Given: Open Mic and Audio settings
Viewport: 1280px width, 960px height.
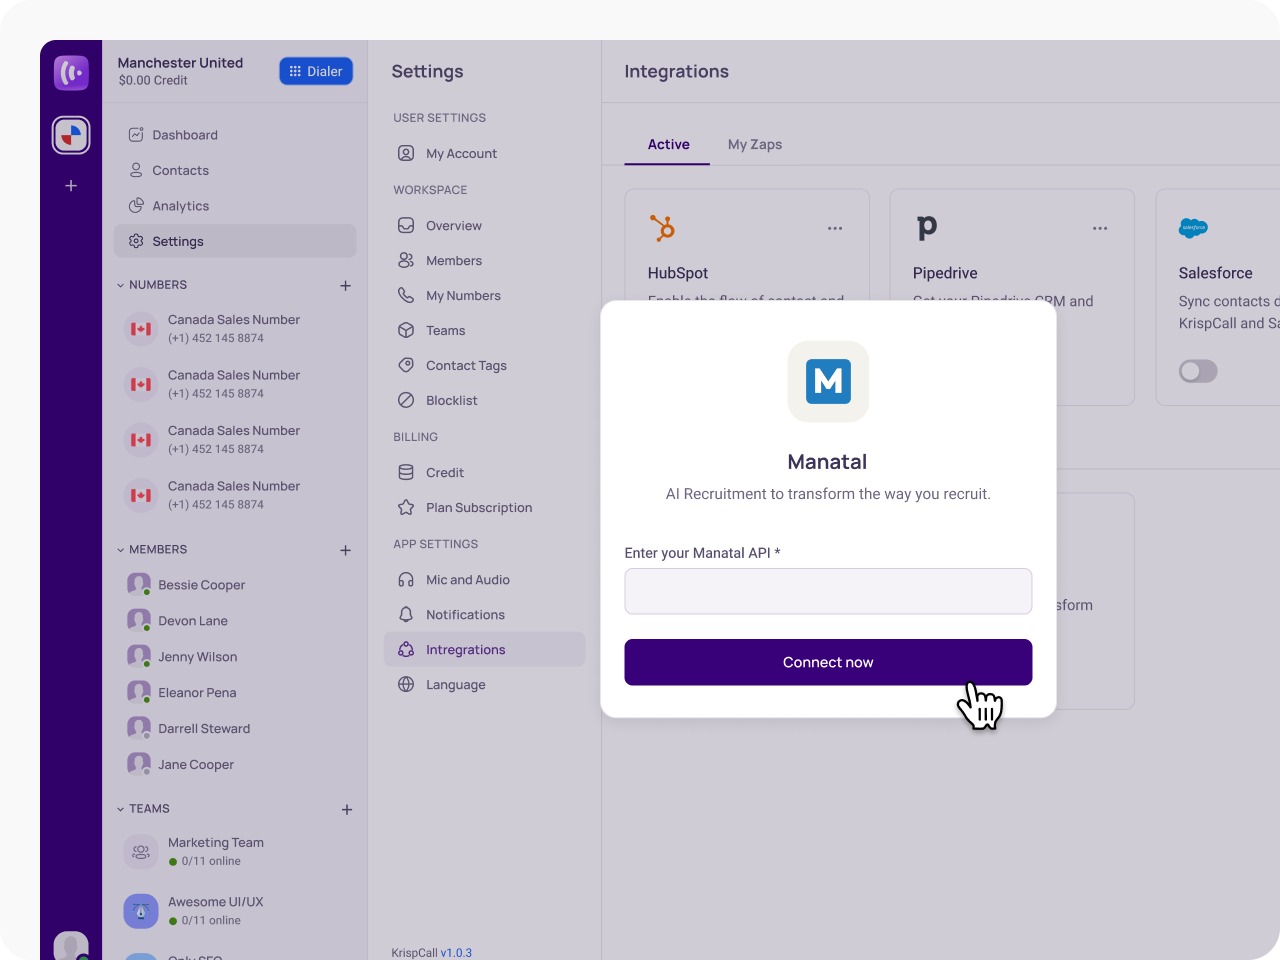Looking at the screenshot, I should 485,580.
